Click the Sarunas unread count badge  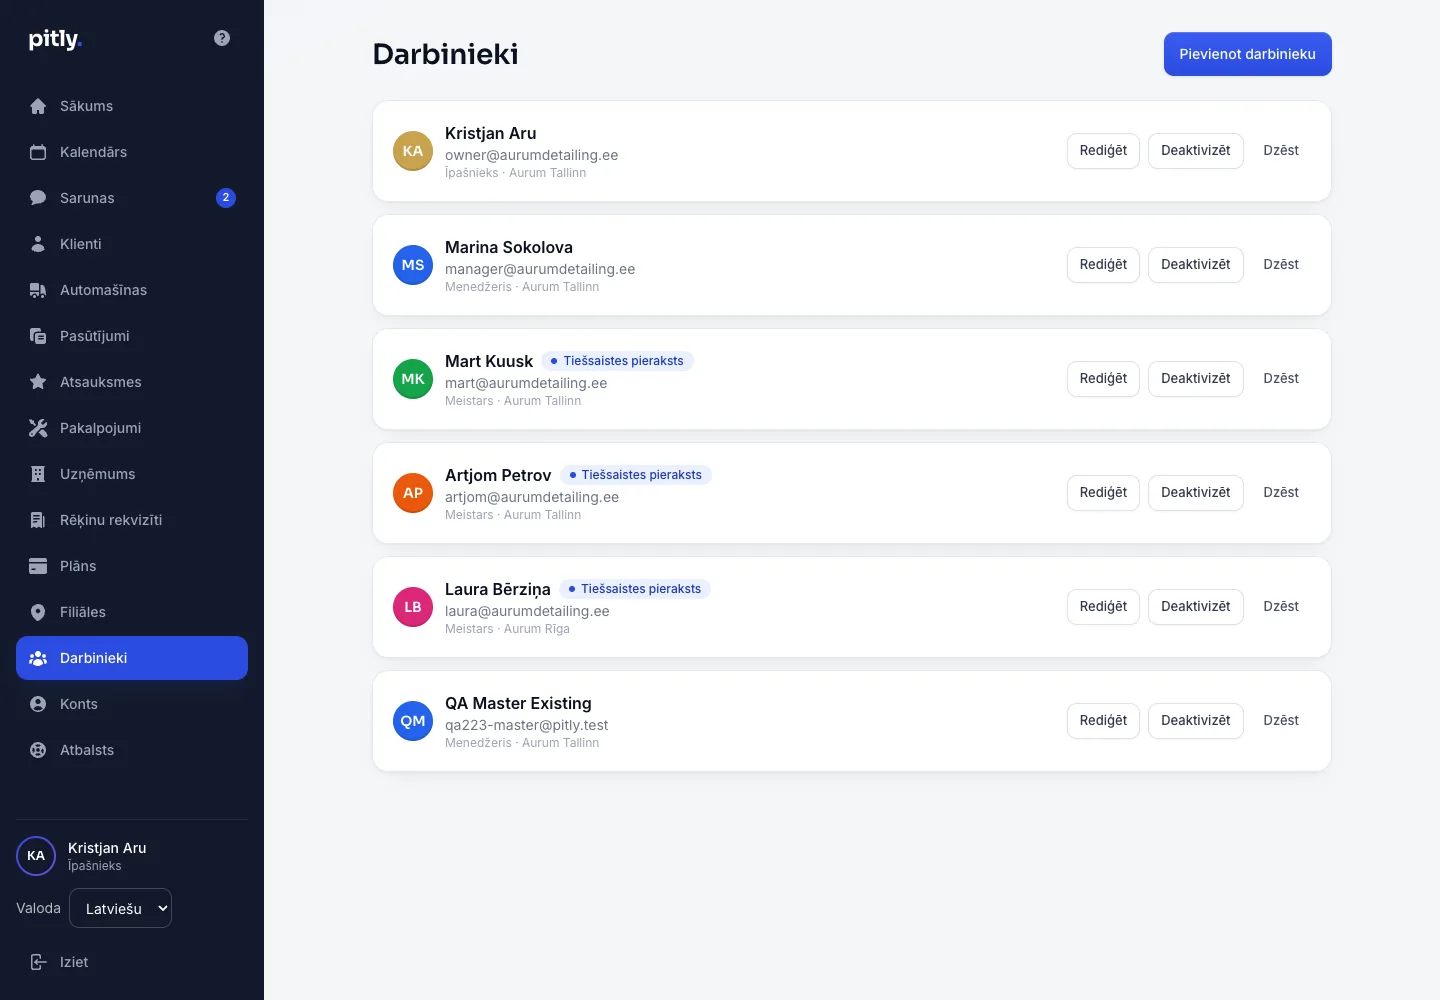point(226,198)
